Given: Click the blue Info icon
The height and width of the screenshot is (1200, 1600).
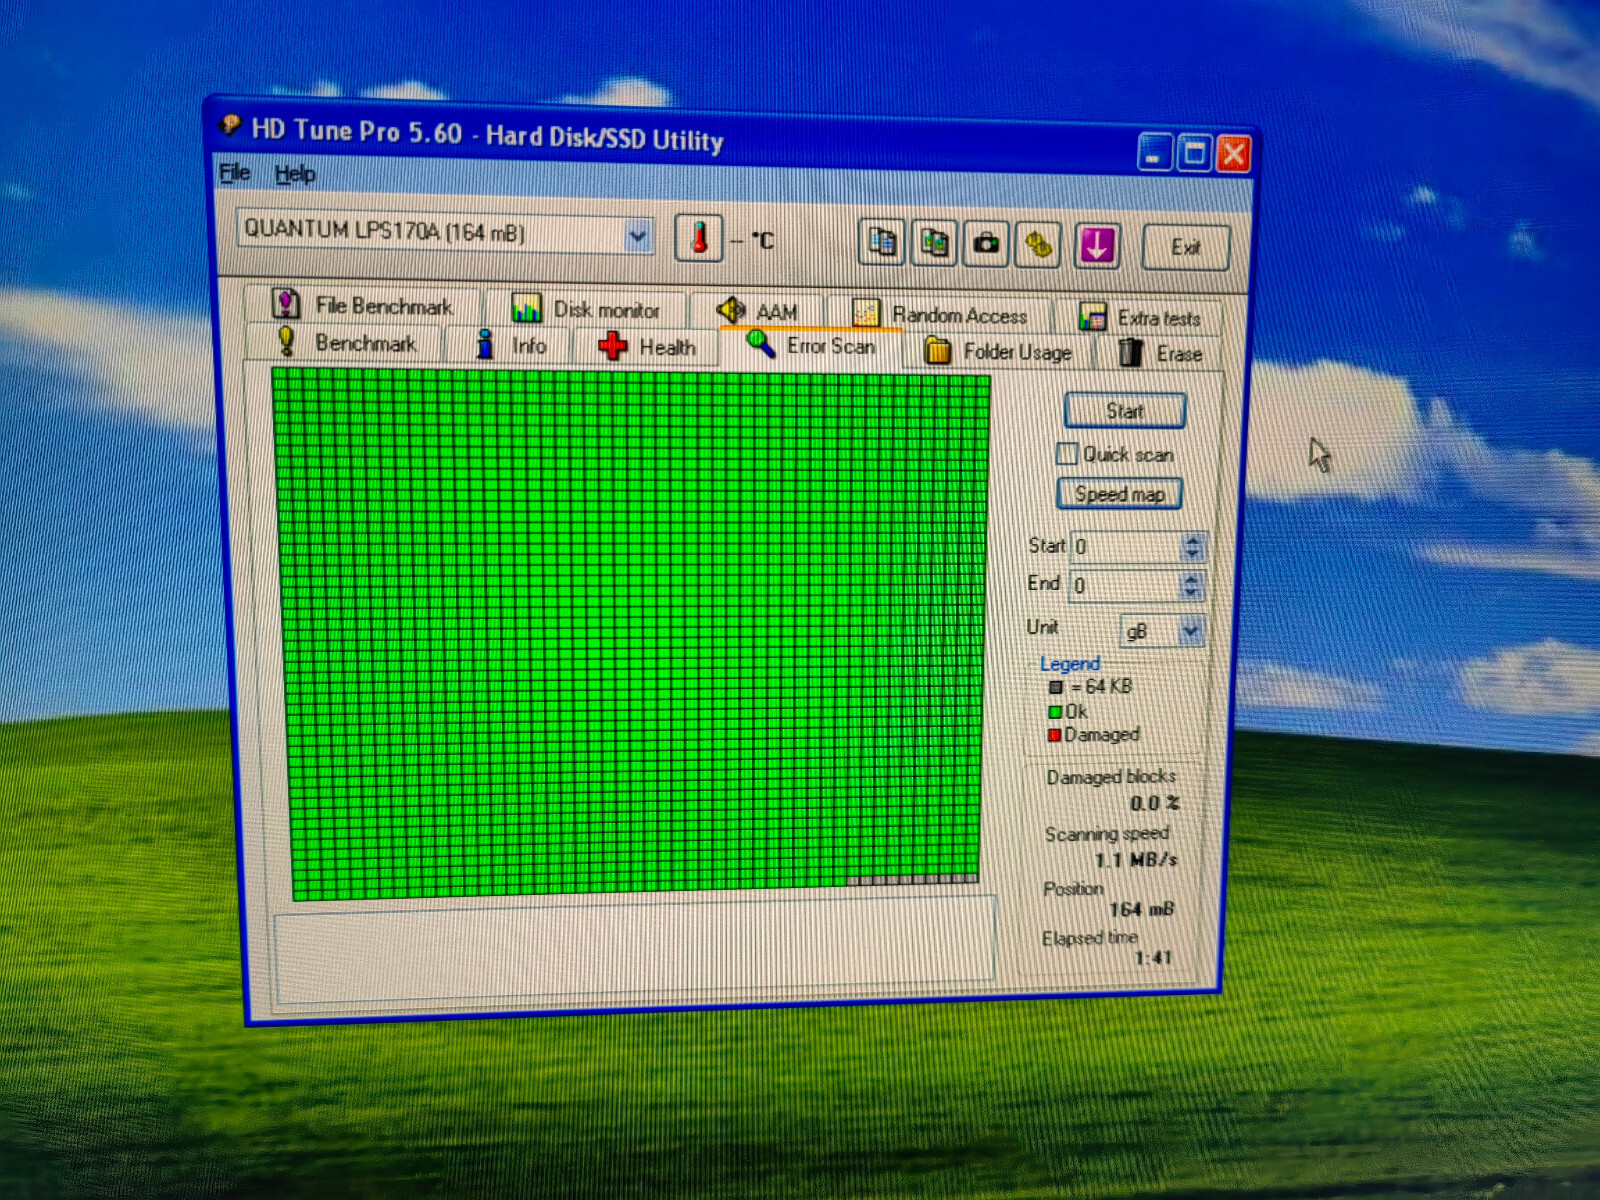Looking at the screenshot, I should click(485, 344).
